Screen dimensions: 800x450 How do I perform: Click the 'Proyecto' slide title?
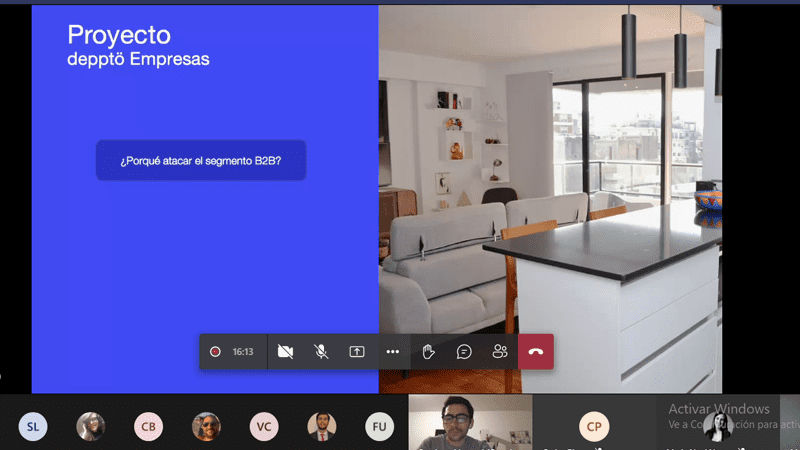[x=119, y=35]
